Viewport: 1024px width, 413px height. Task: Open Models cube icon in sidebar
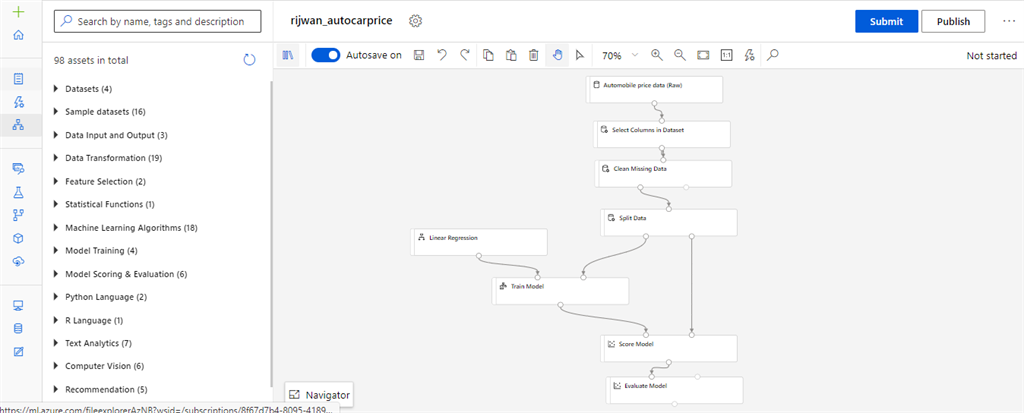coord(19,238)
